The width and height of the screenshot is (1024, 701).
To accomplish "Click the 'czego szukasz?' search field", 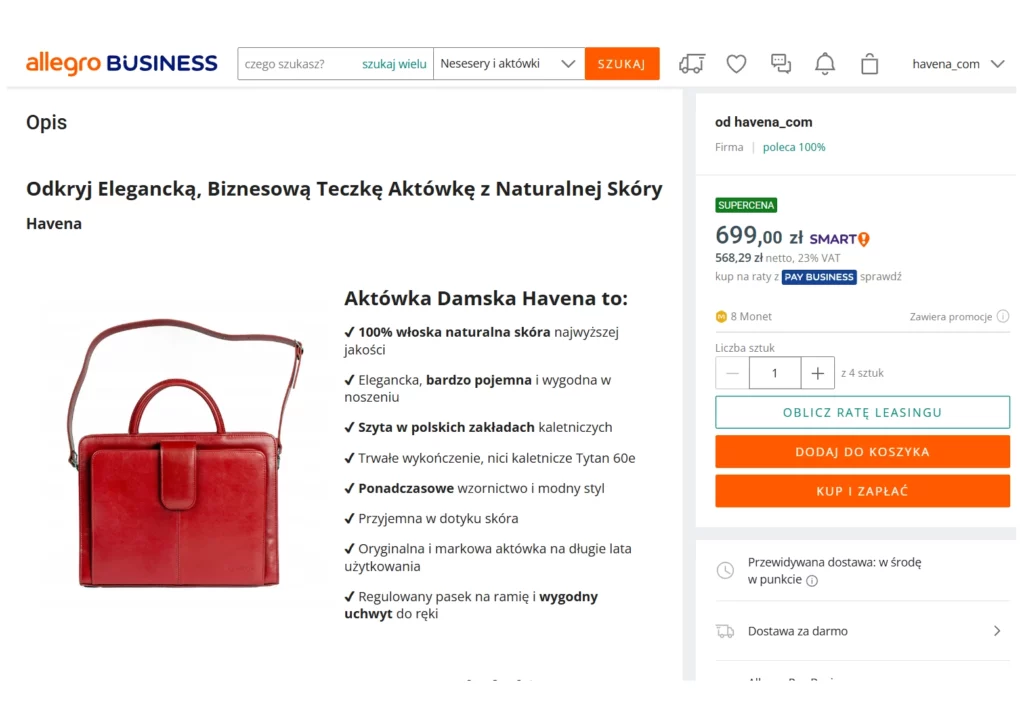I will point(298,64).
